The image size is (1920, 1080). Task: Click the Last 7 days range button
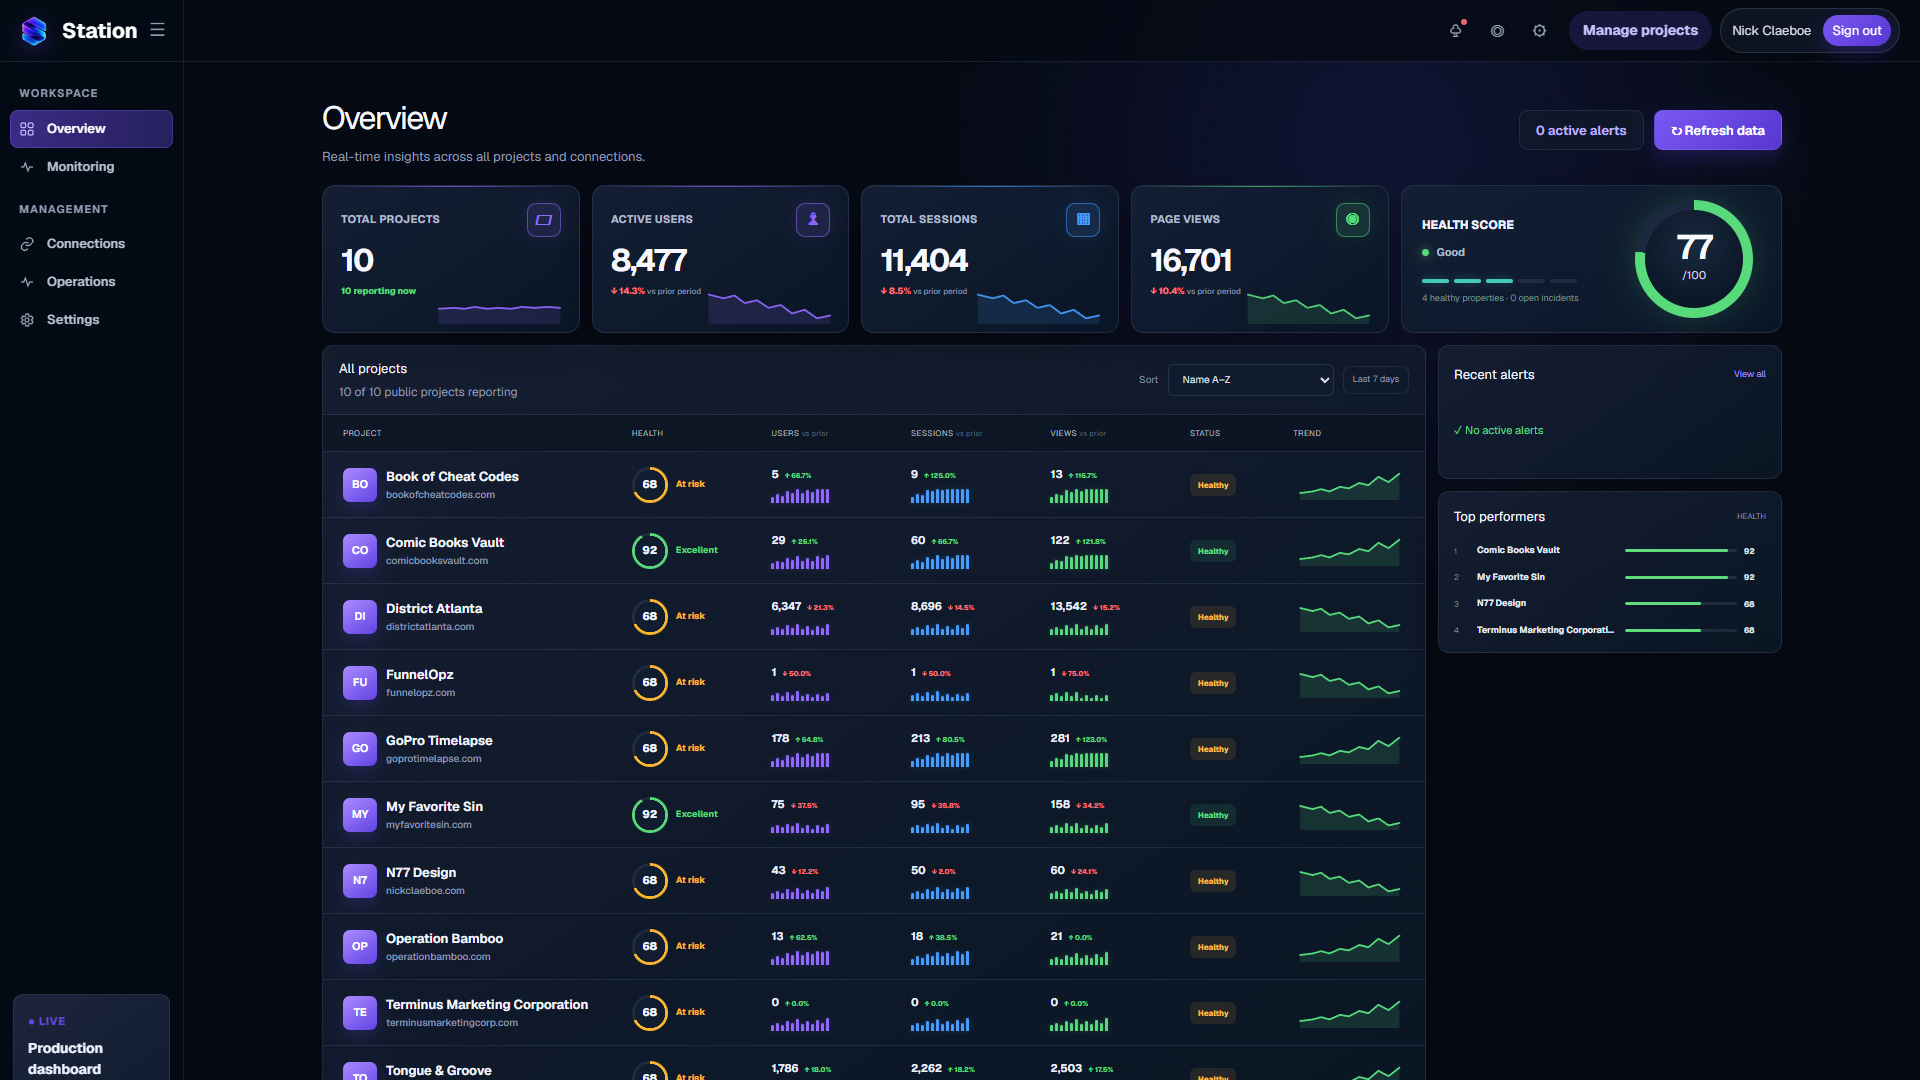click(x=1376, y=379)
